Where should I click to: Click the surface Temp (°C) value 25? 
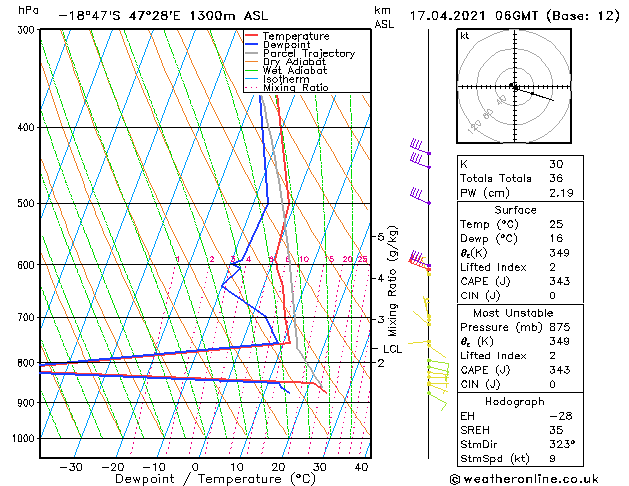[x=556, y=224]
